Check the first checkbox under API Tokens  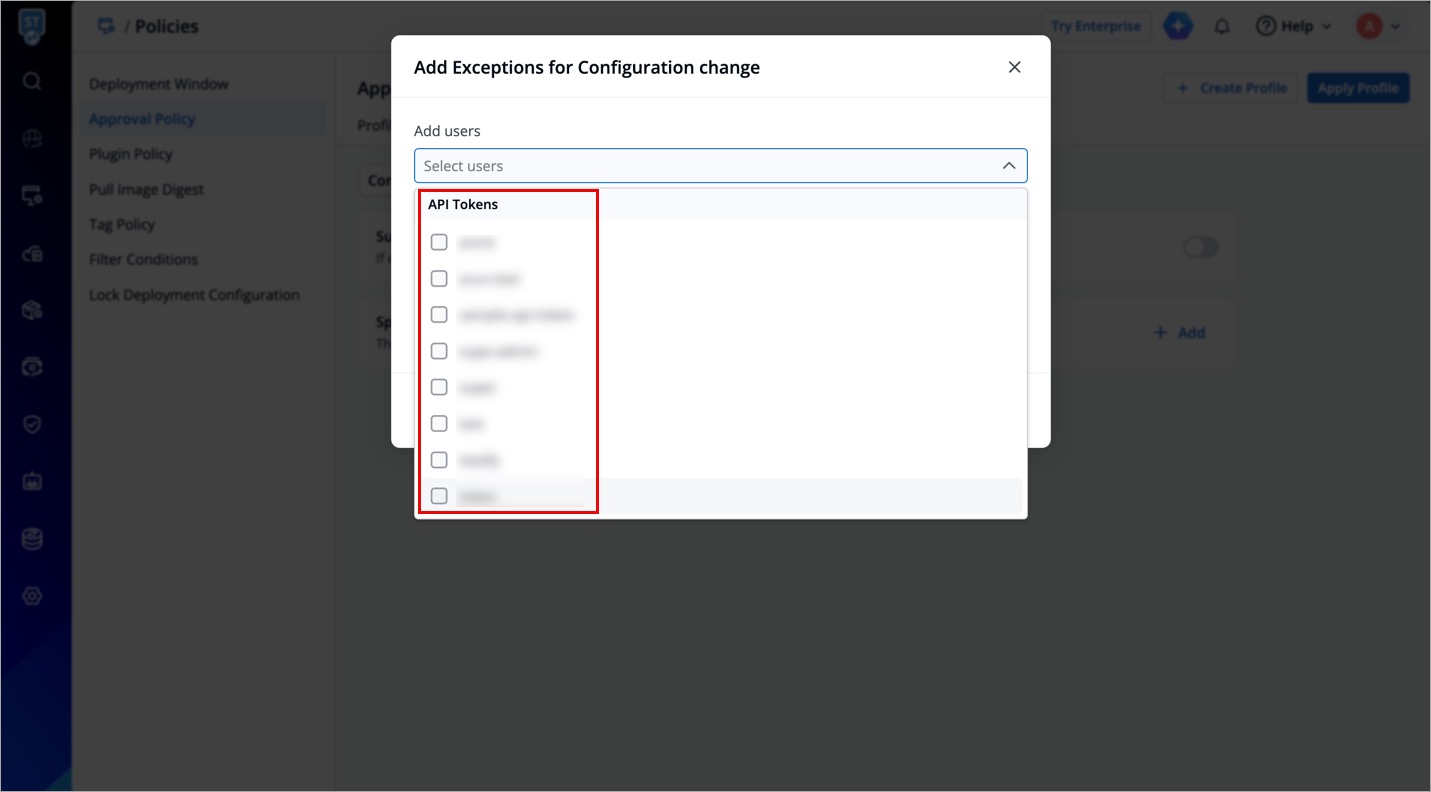439,242
